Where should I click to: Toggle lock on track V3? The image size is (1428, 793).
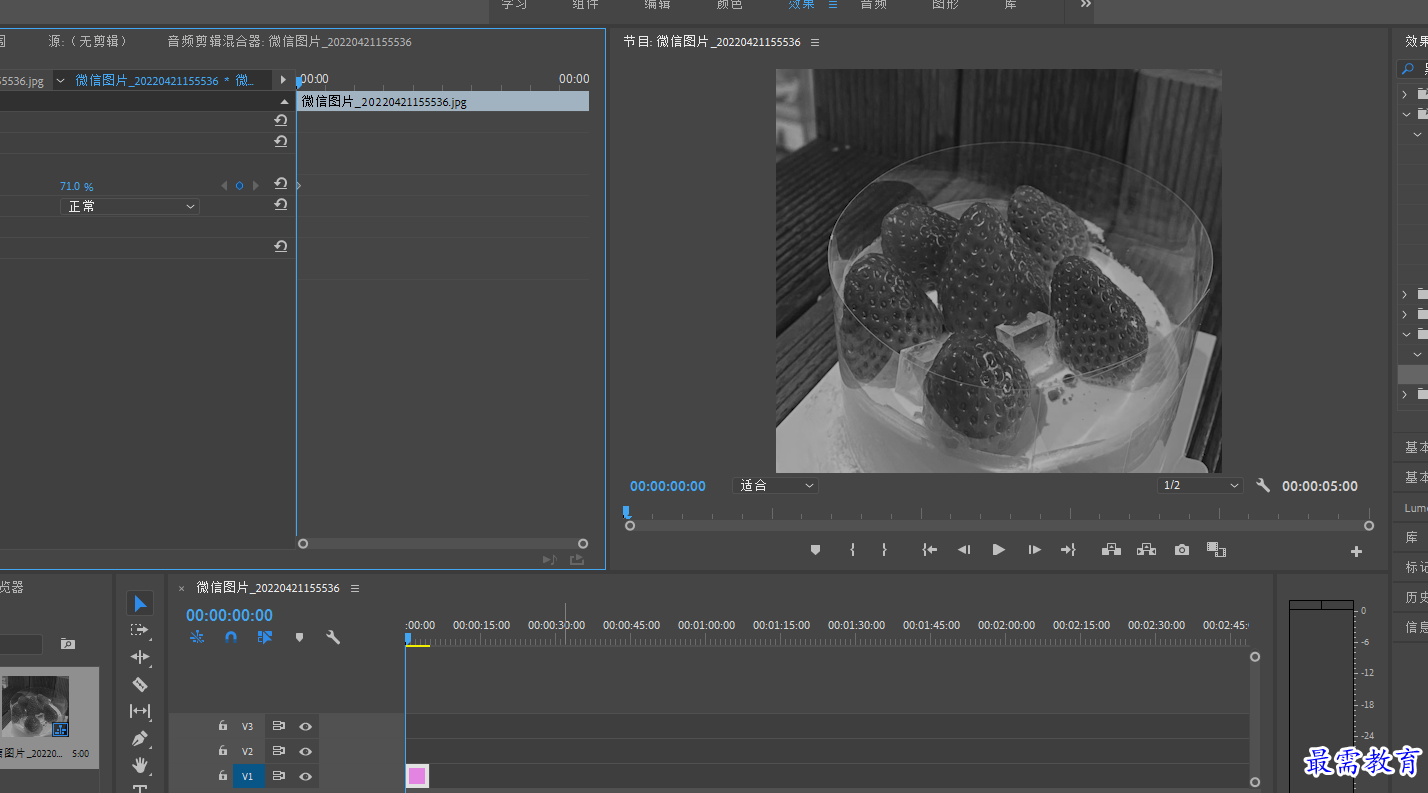coord(223,726)
